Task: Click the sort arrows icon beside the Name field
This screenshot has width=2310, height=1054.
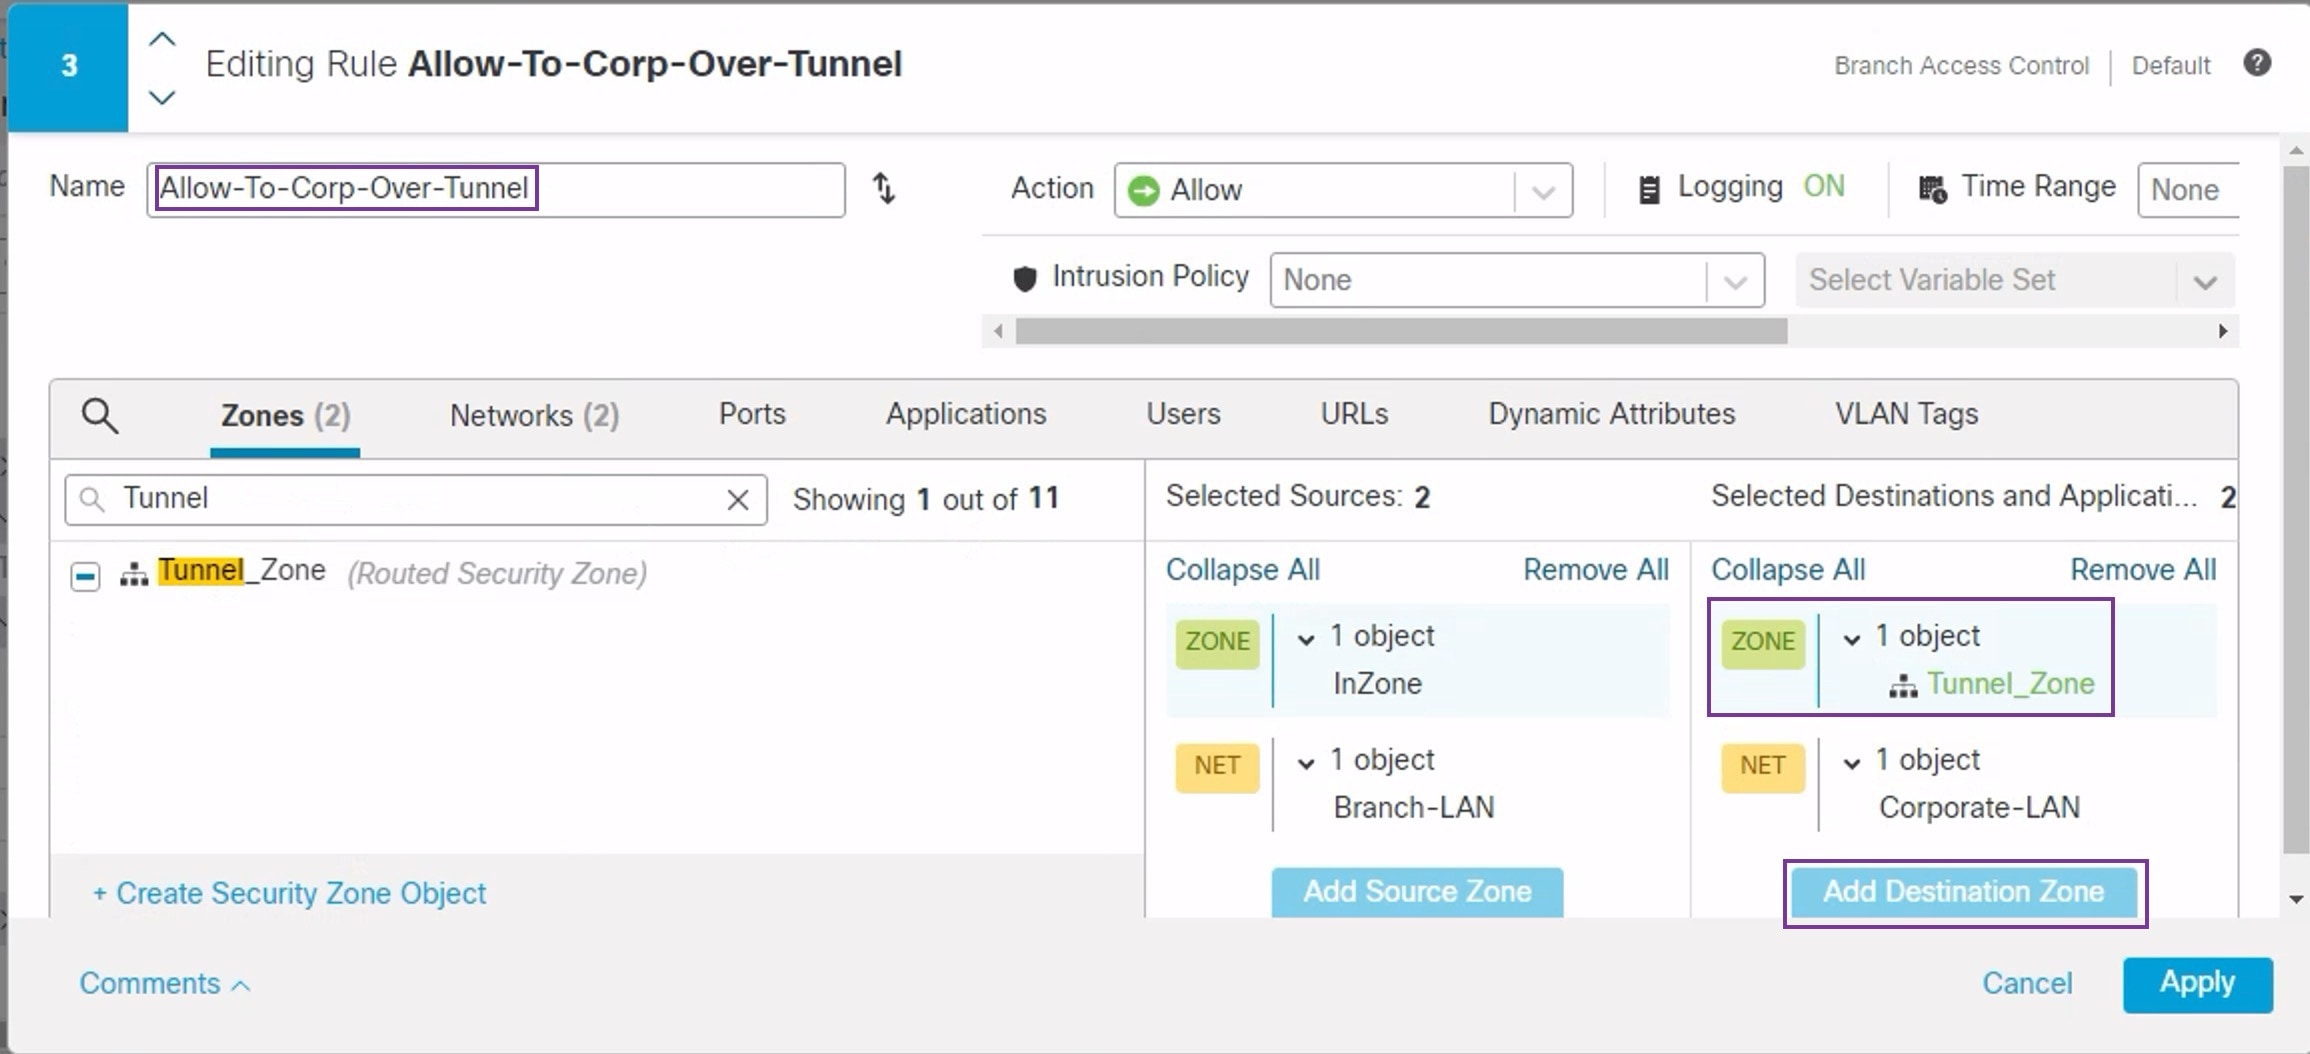Action: pos(884,189)
